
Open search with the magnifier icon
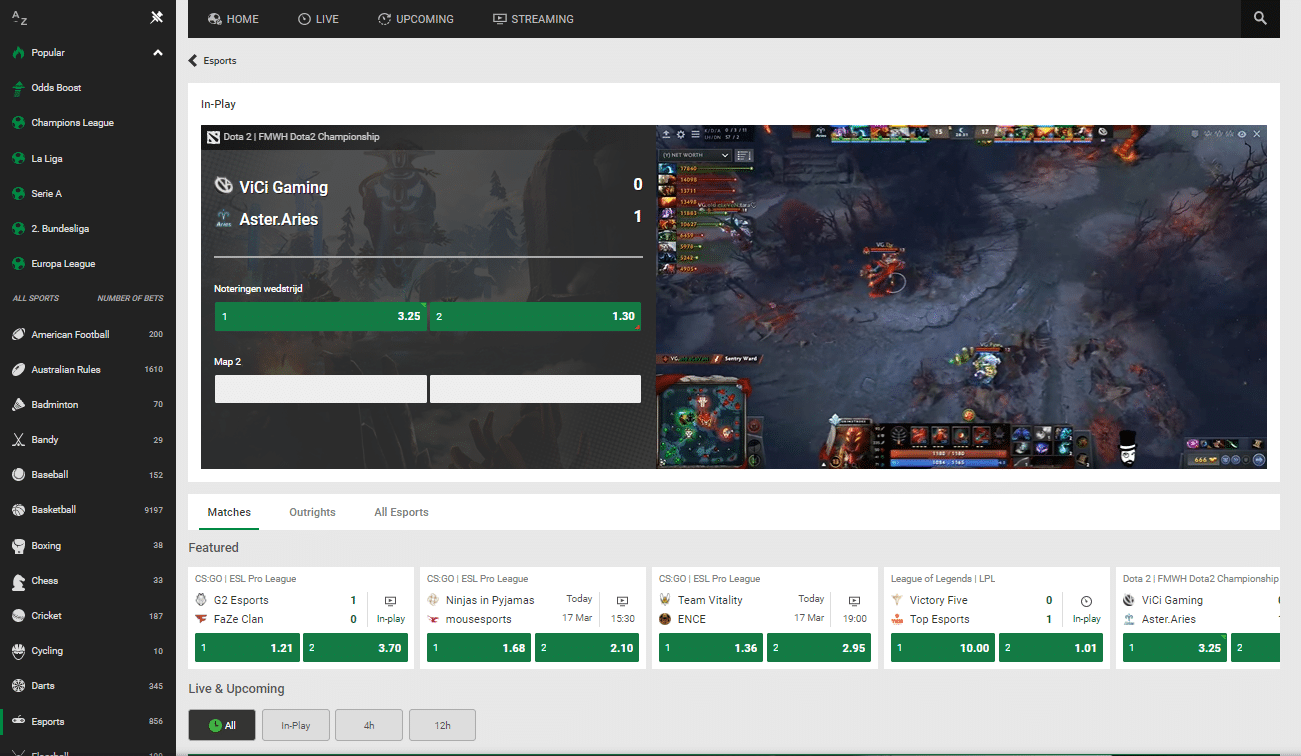pos(1260,18)
